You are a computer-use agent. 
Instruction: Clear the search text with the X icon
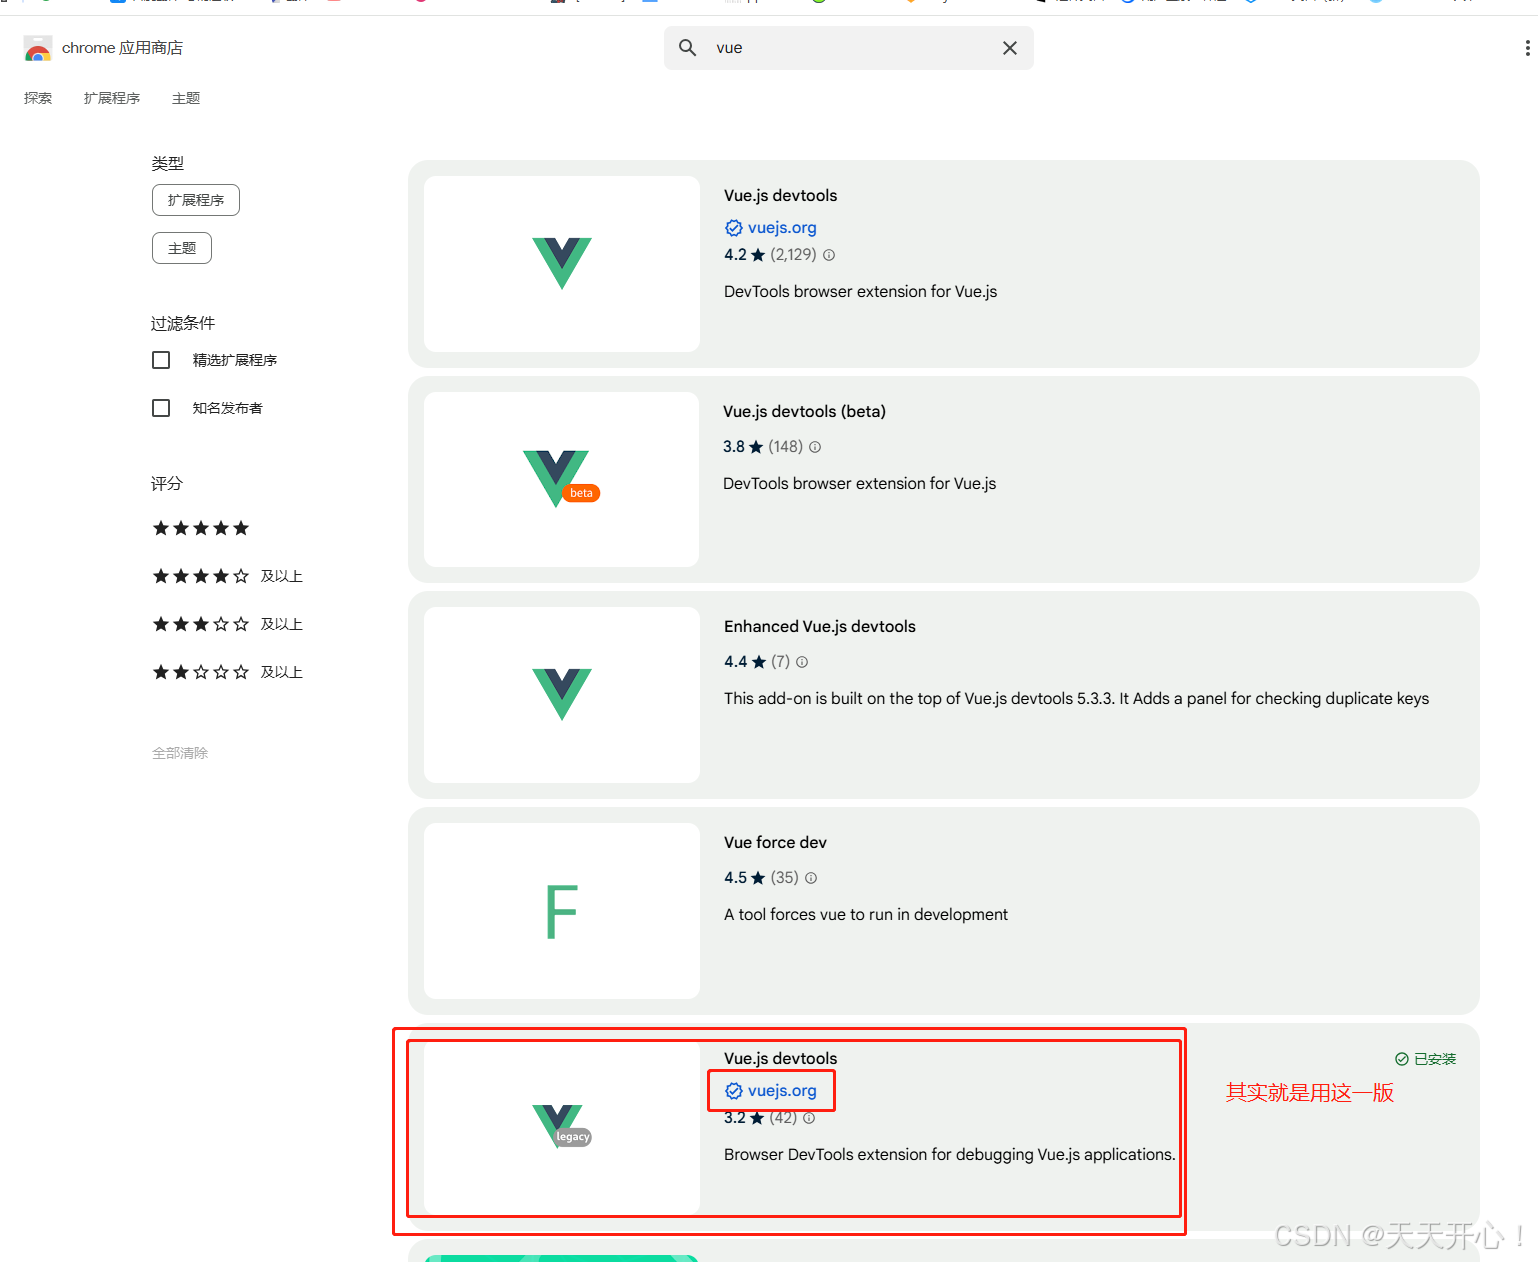[x=1010, y=48]
